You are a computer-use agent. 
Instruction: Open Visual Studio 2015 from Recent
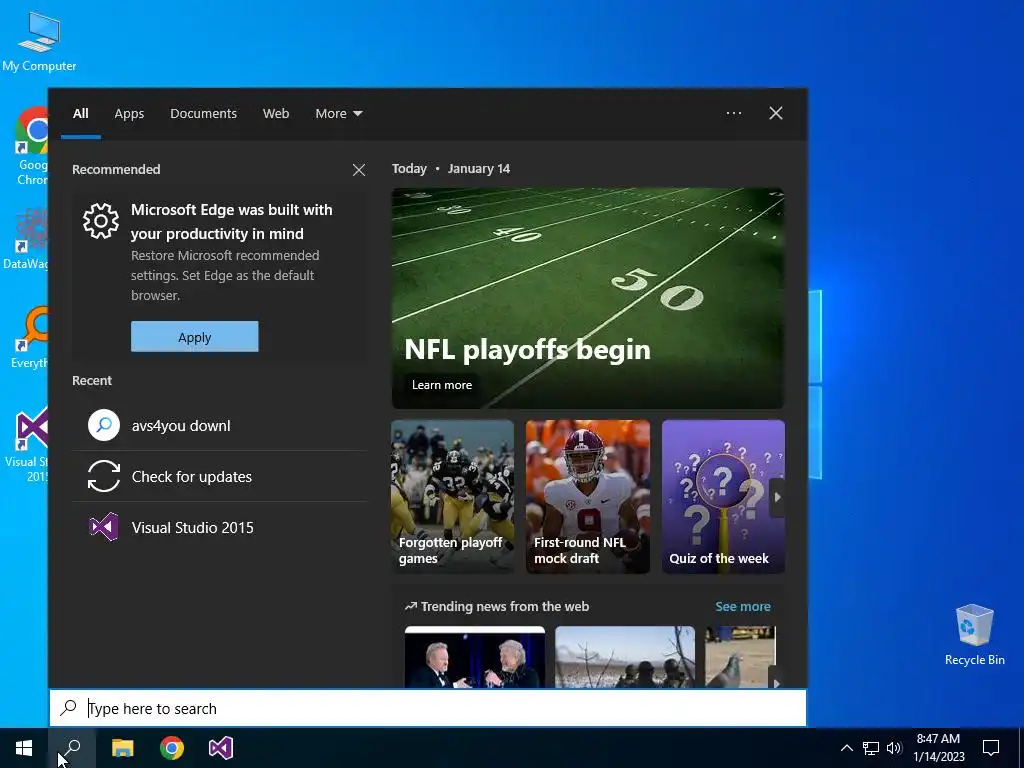(x=219, y=527)
